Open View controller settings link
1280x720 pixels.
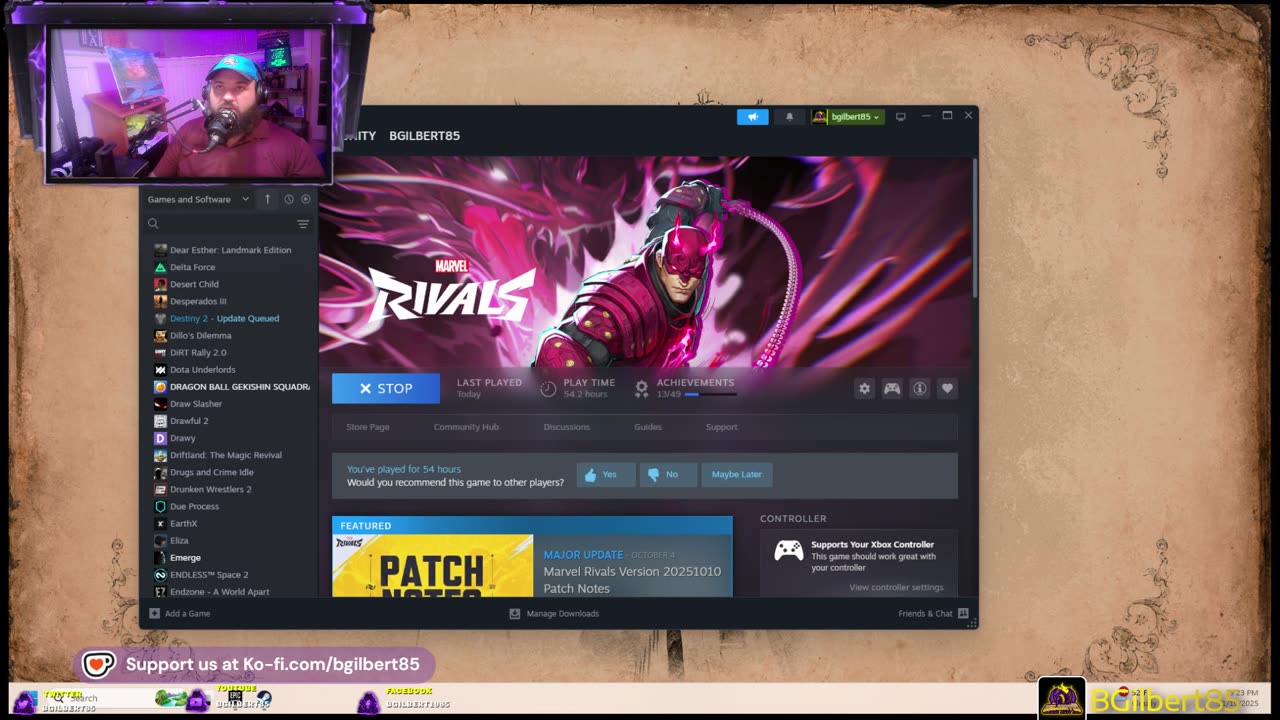click(896, 587)
